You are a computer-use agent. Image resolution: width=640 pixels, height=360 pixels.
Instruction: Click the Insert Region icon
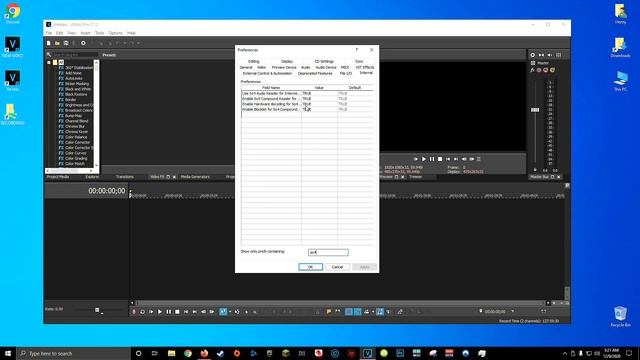(x=338, y=312)
